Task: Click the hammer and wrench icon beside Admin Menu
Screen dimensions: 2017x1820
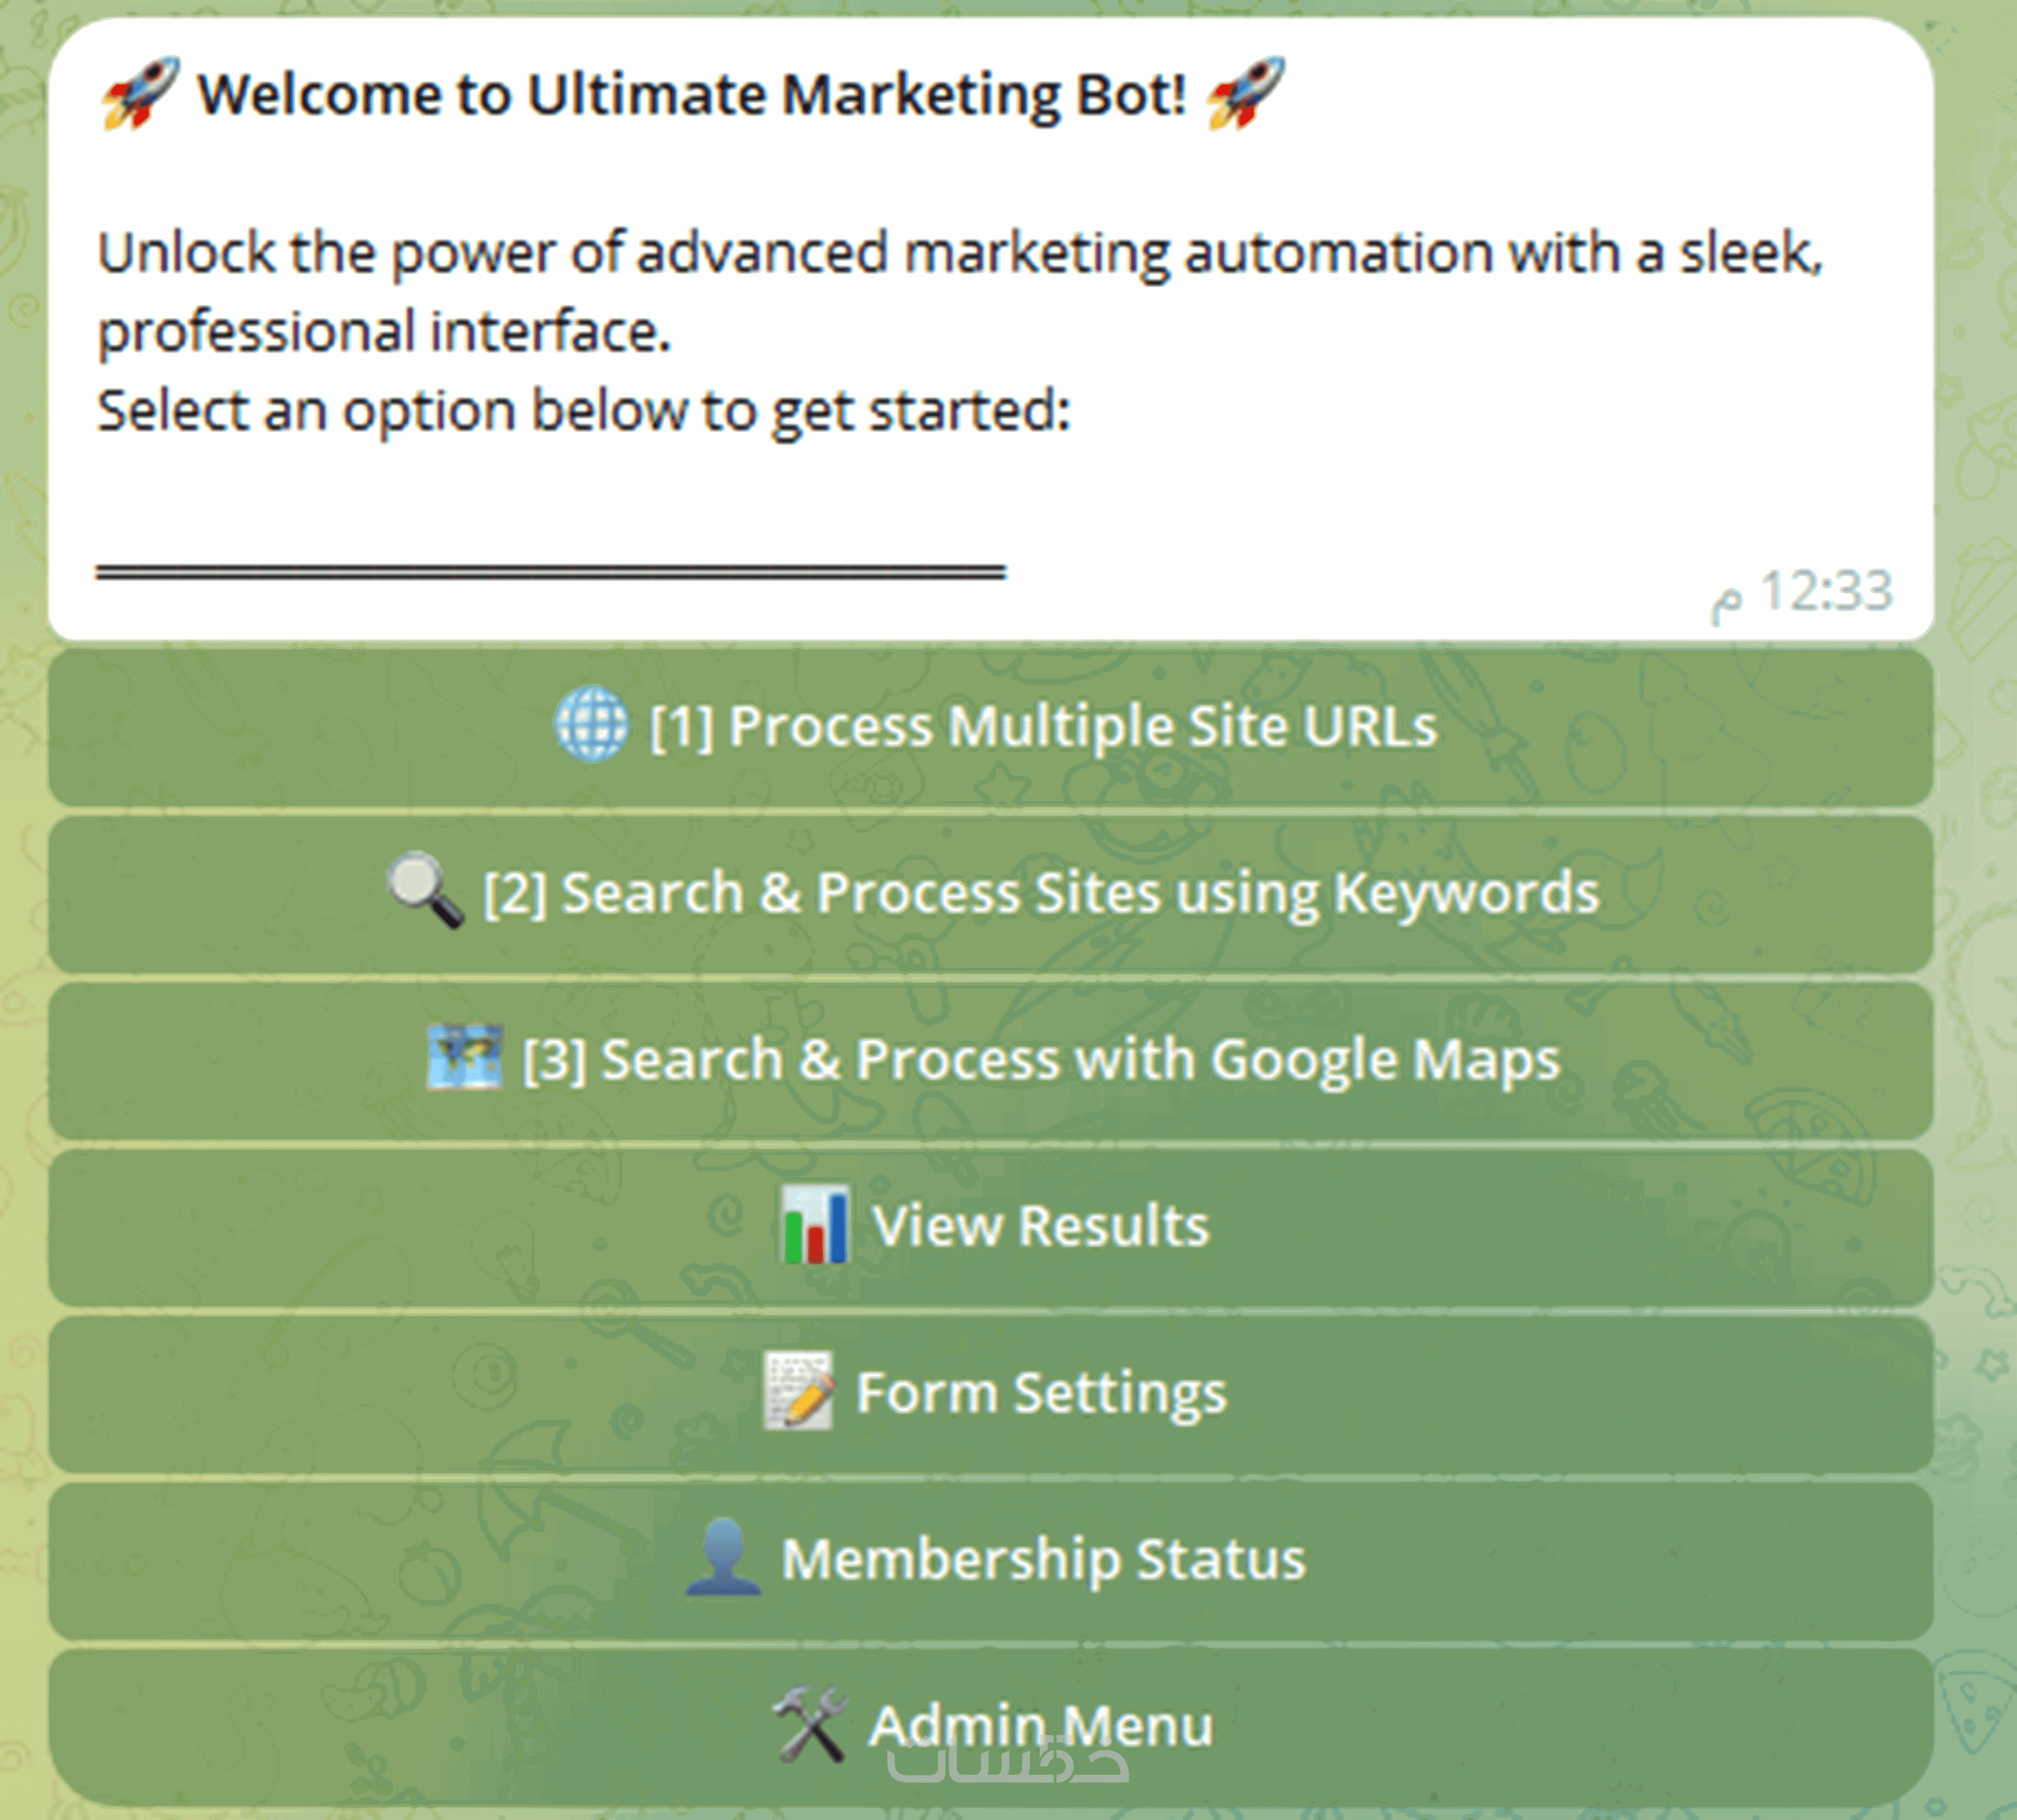Action: click(810, 1724)
